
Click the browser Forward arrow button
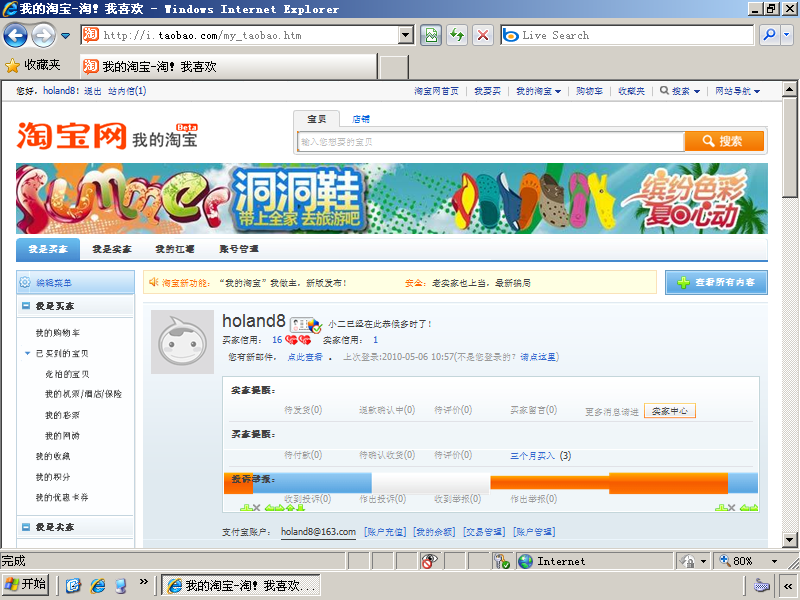(x=43, y=36)
